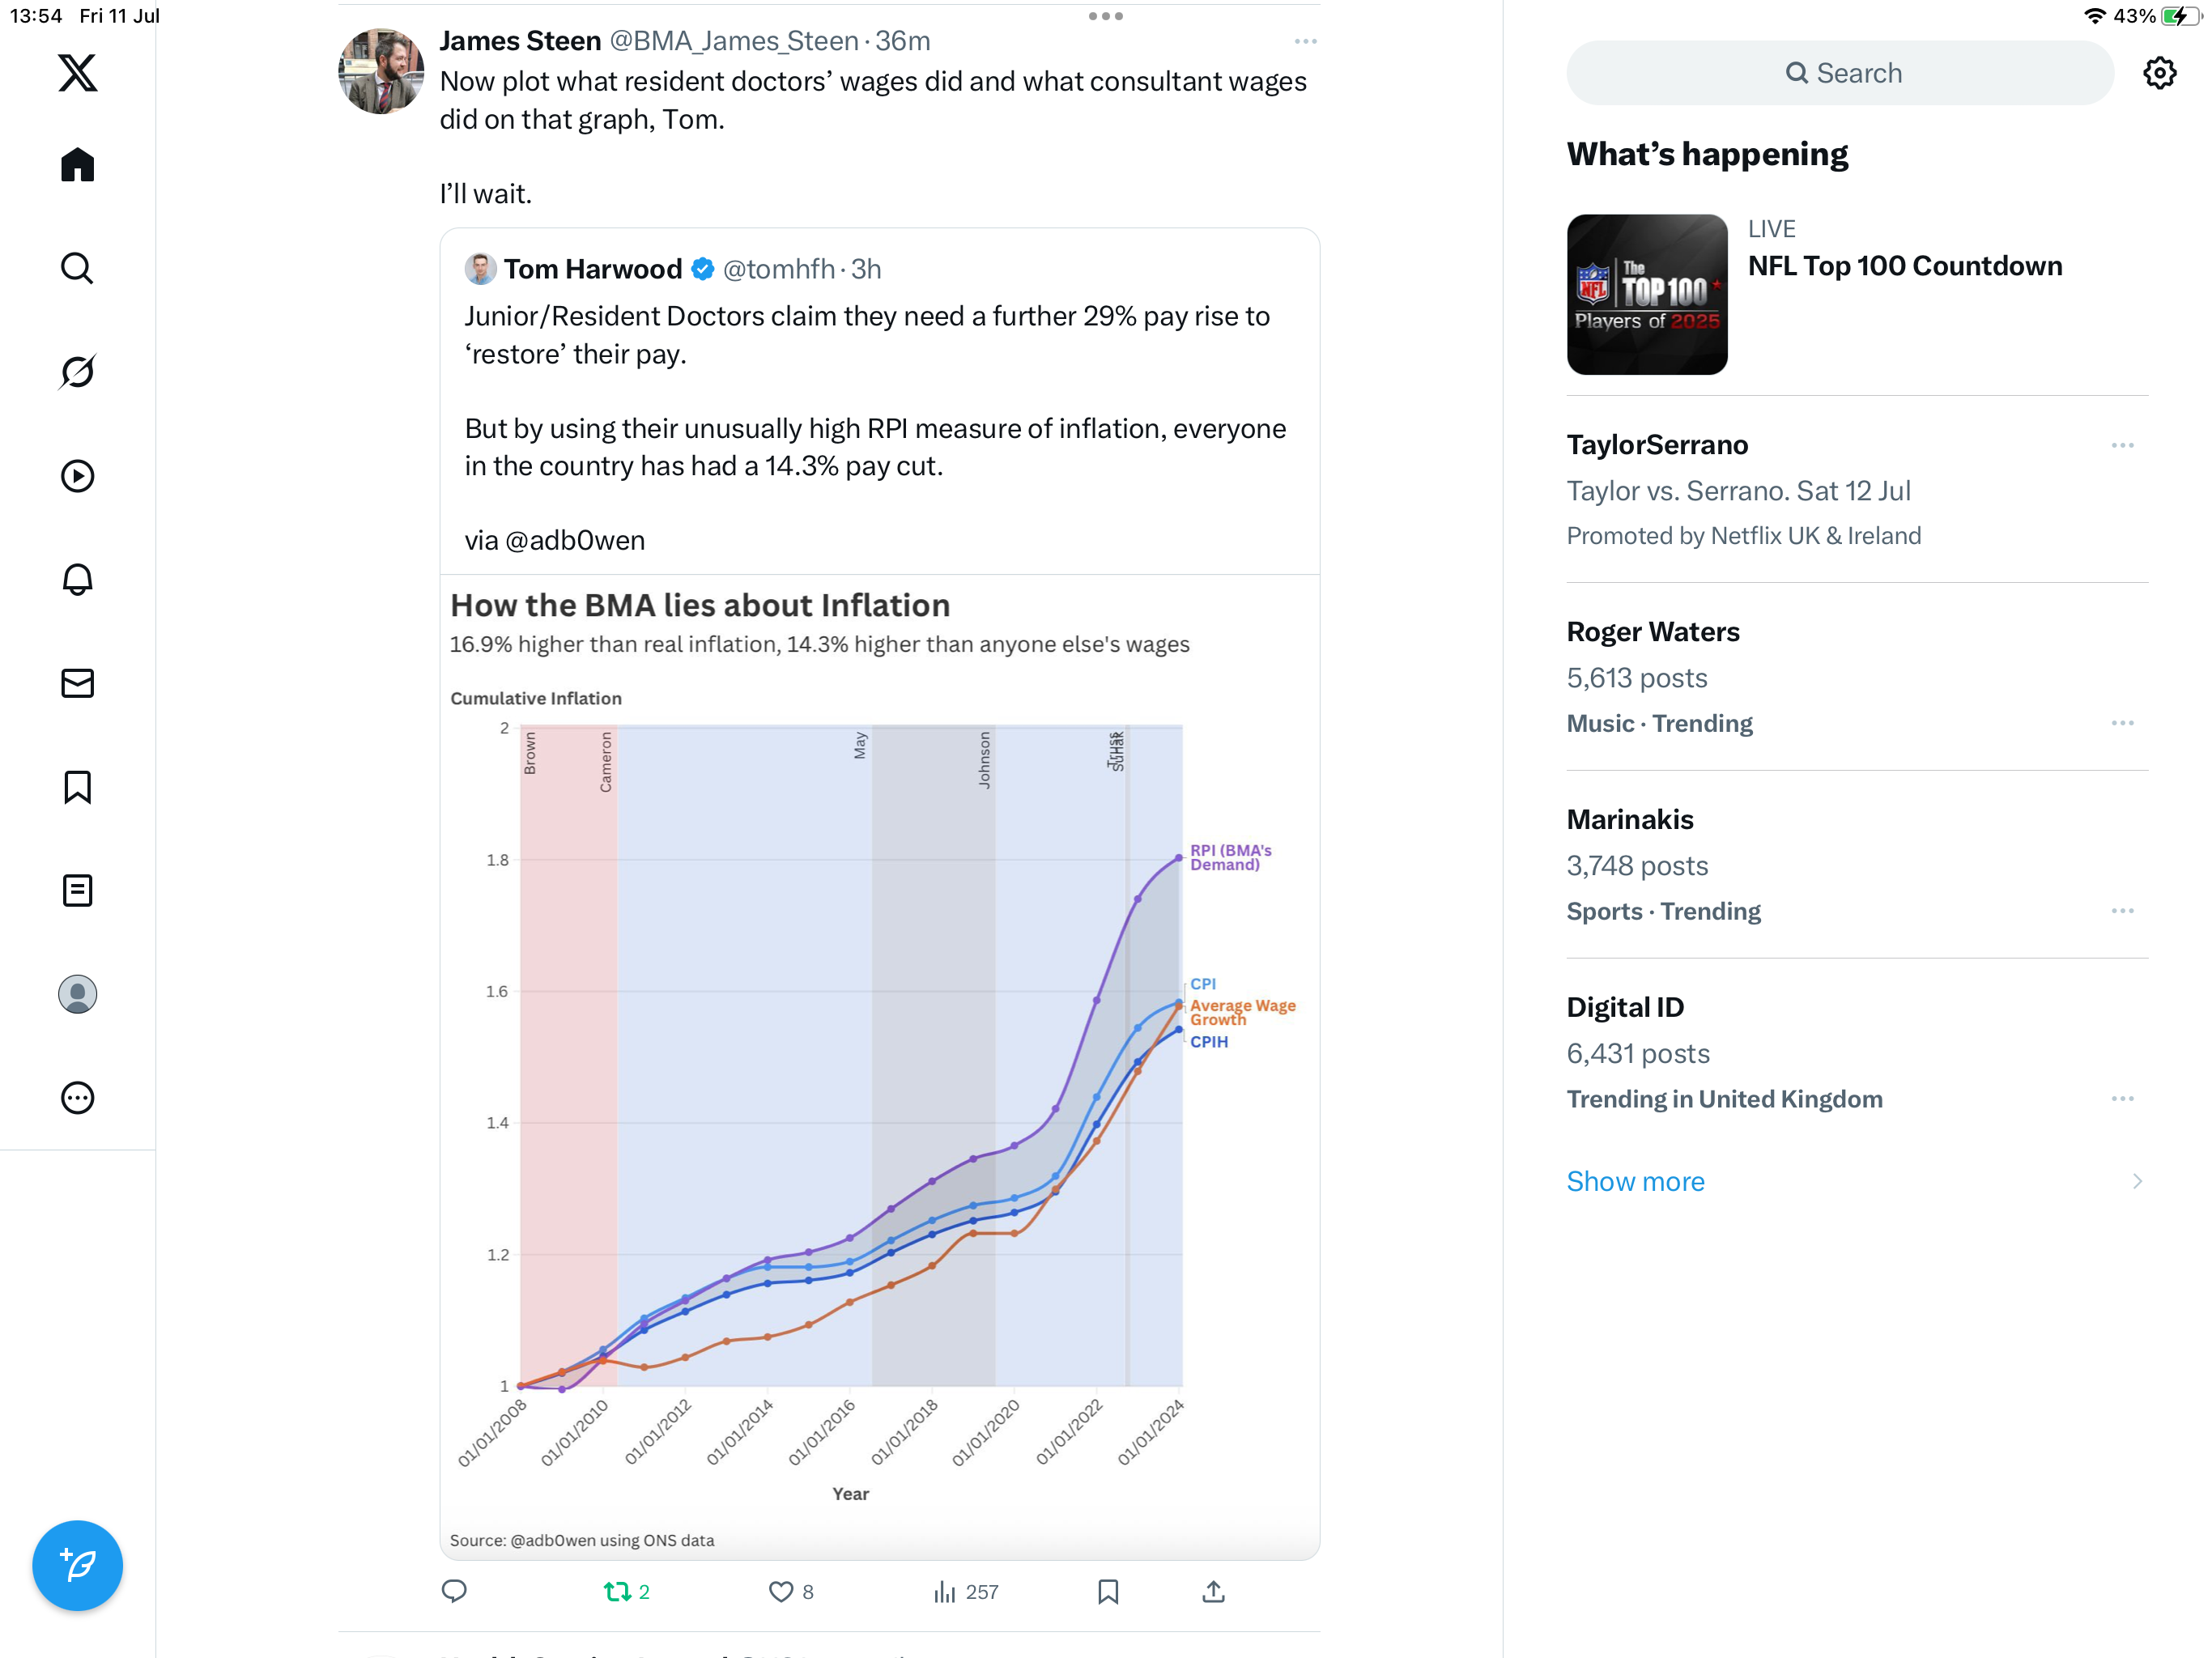
Task: Open Tom Harwood's quoted profile name
Action: (592, 269)
